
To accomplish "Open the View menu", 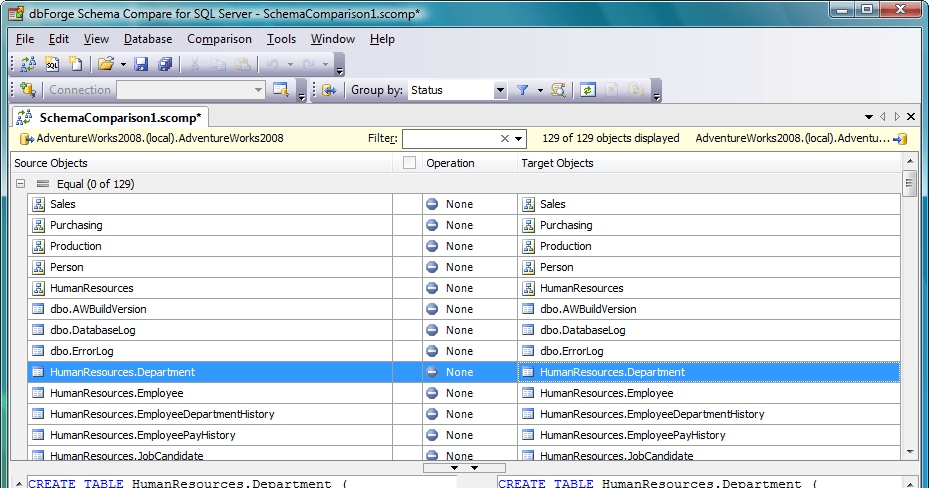I will [x=96, y=39].
